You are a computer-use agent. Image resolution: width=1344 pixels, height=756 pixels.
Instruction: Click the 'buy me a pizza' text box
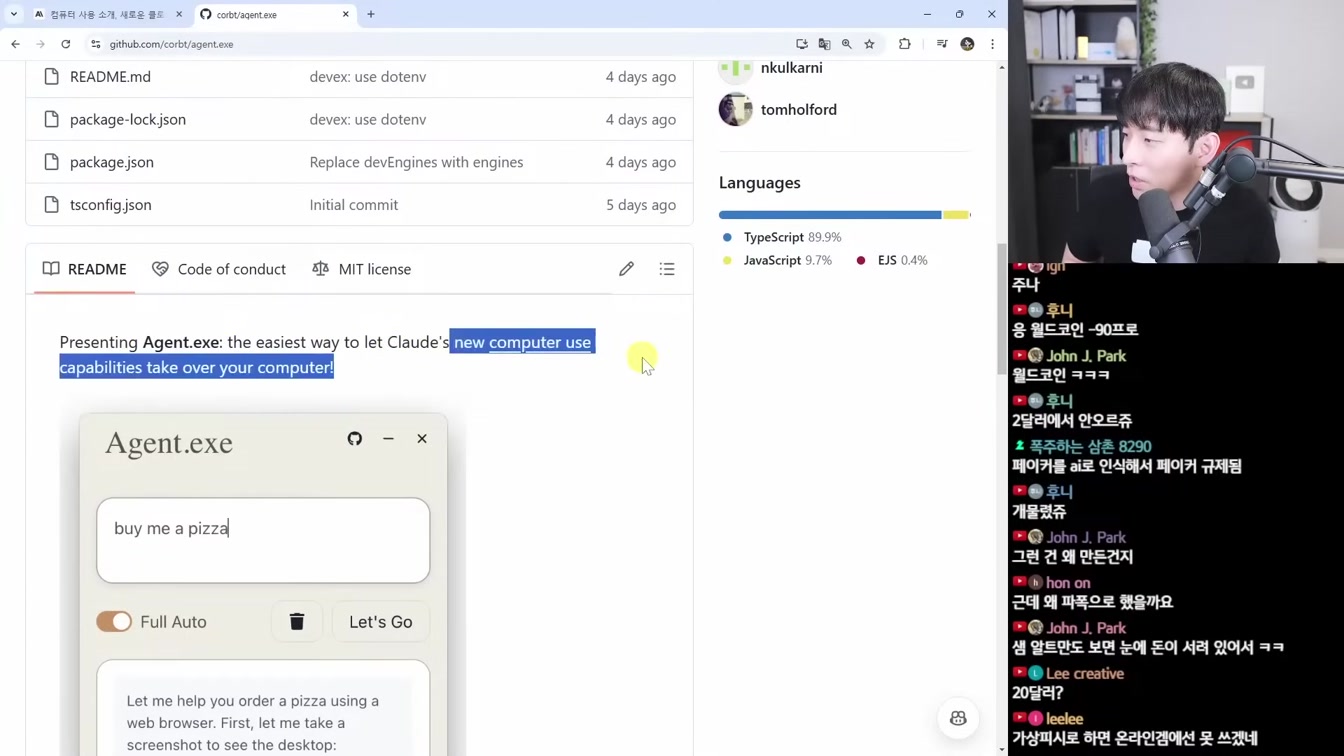(x=263, y=541)
